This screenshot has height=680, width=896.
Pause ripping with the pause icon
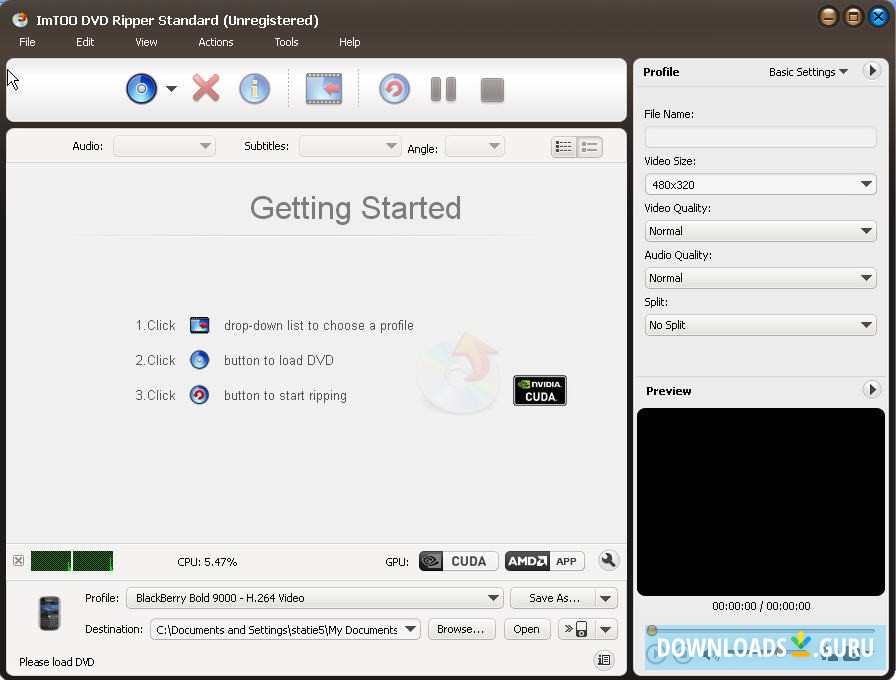[442, 88]
